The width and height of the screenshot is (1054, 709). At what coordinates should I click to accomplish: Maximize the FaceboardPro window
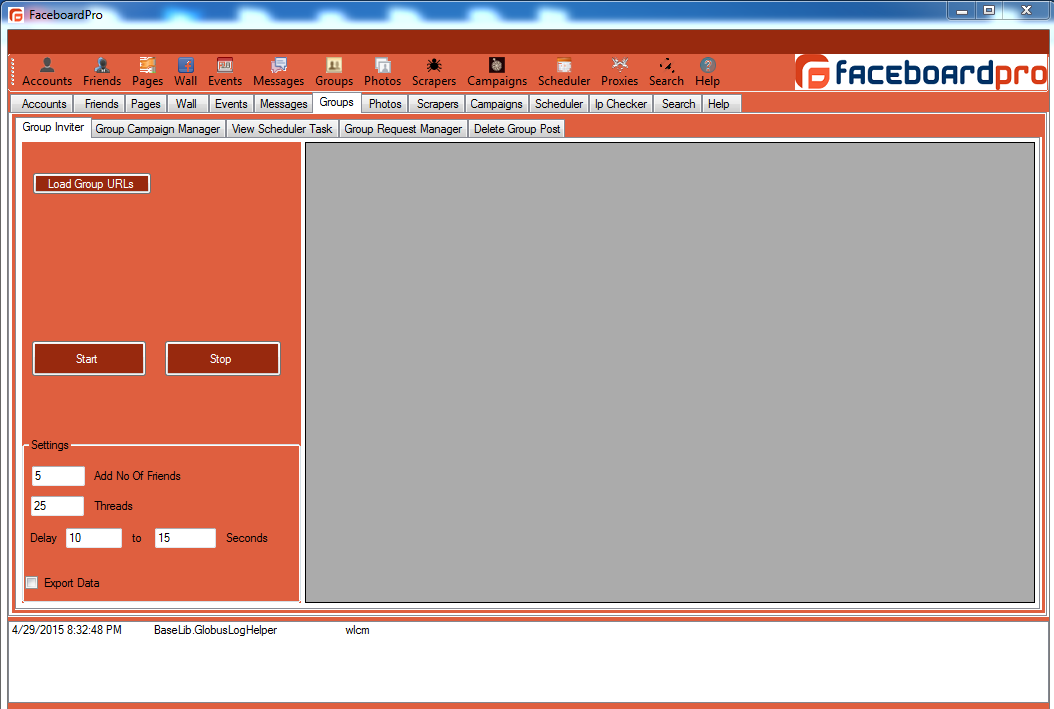pos(989,10)
